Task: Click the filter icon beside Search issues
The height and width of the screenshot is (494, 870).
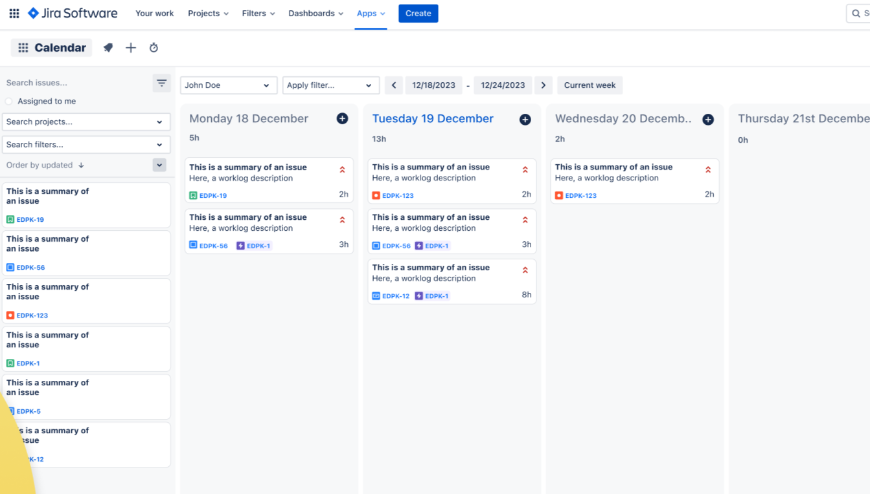Action: (x=162, y=83)
